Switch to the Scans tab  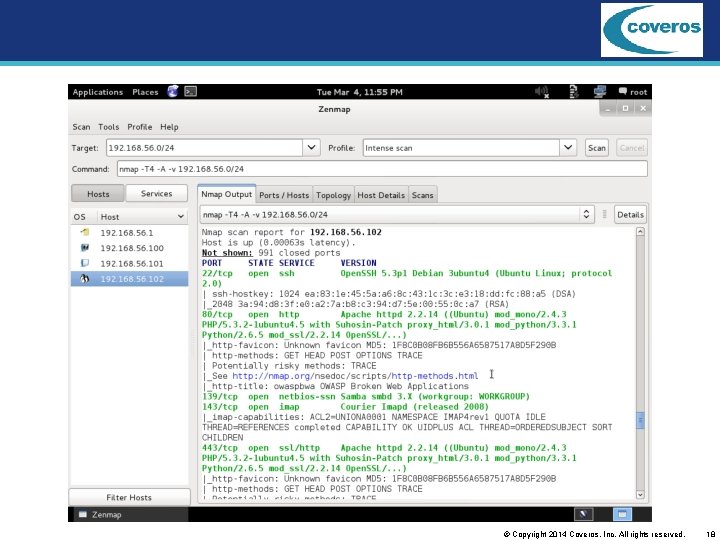pos(422,195)
